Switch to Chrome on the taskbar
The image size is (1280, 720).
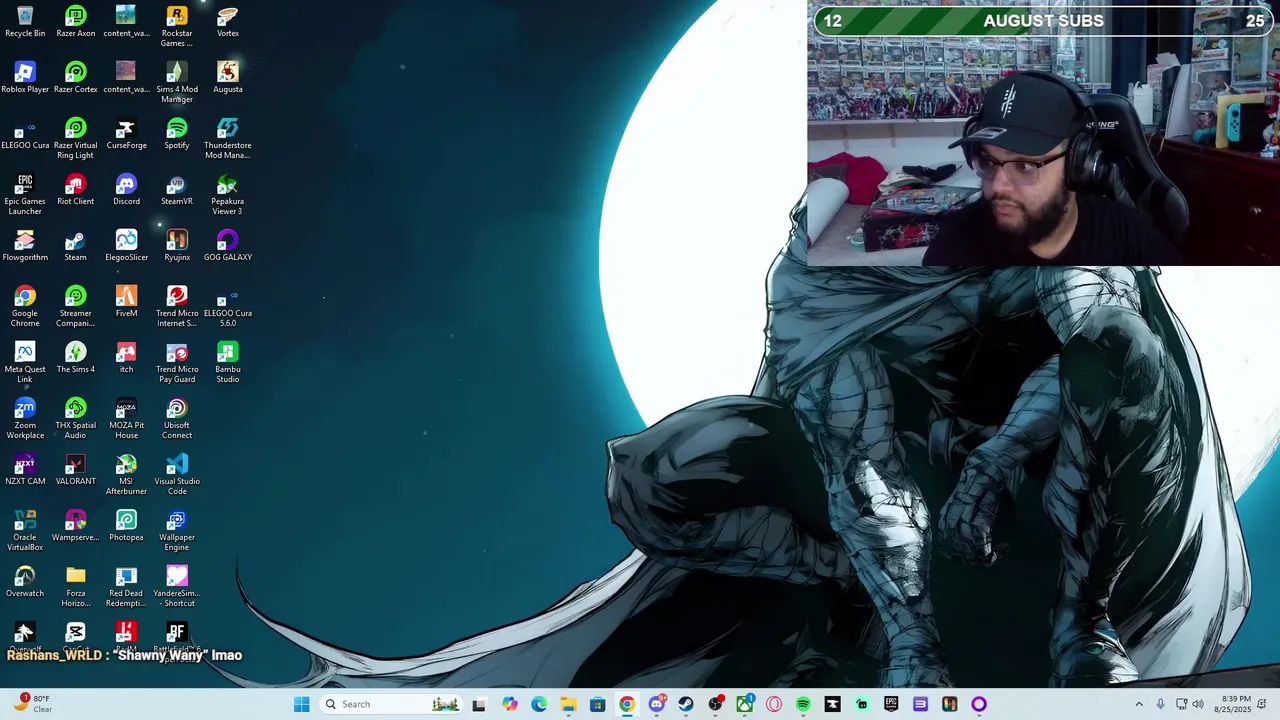pyautogui.click(x=627, y=704)
